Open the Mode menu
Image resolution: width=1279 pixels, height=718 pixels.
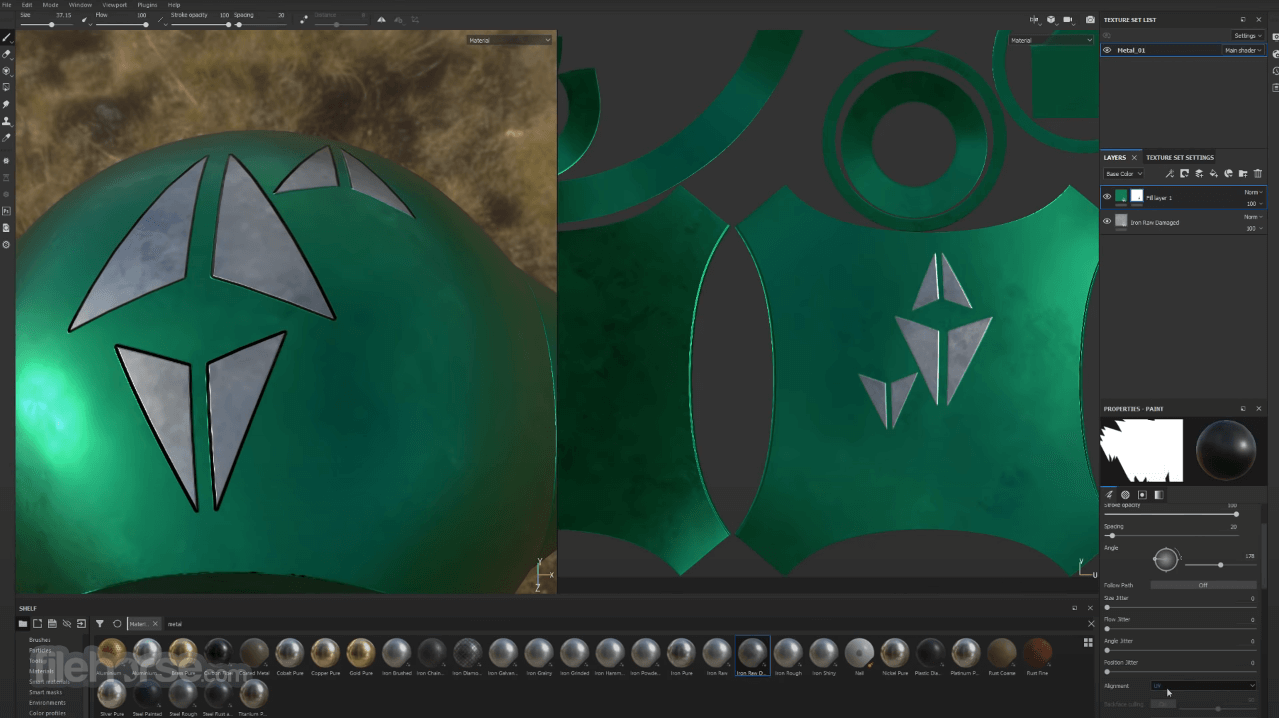click(x=50, y=5)
